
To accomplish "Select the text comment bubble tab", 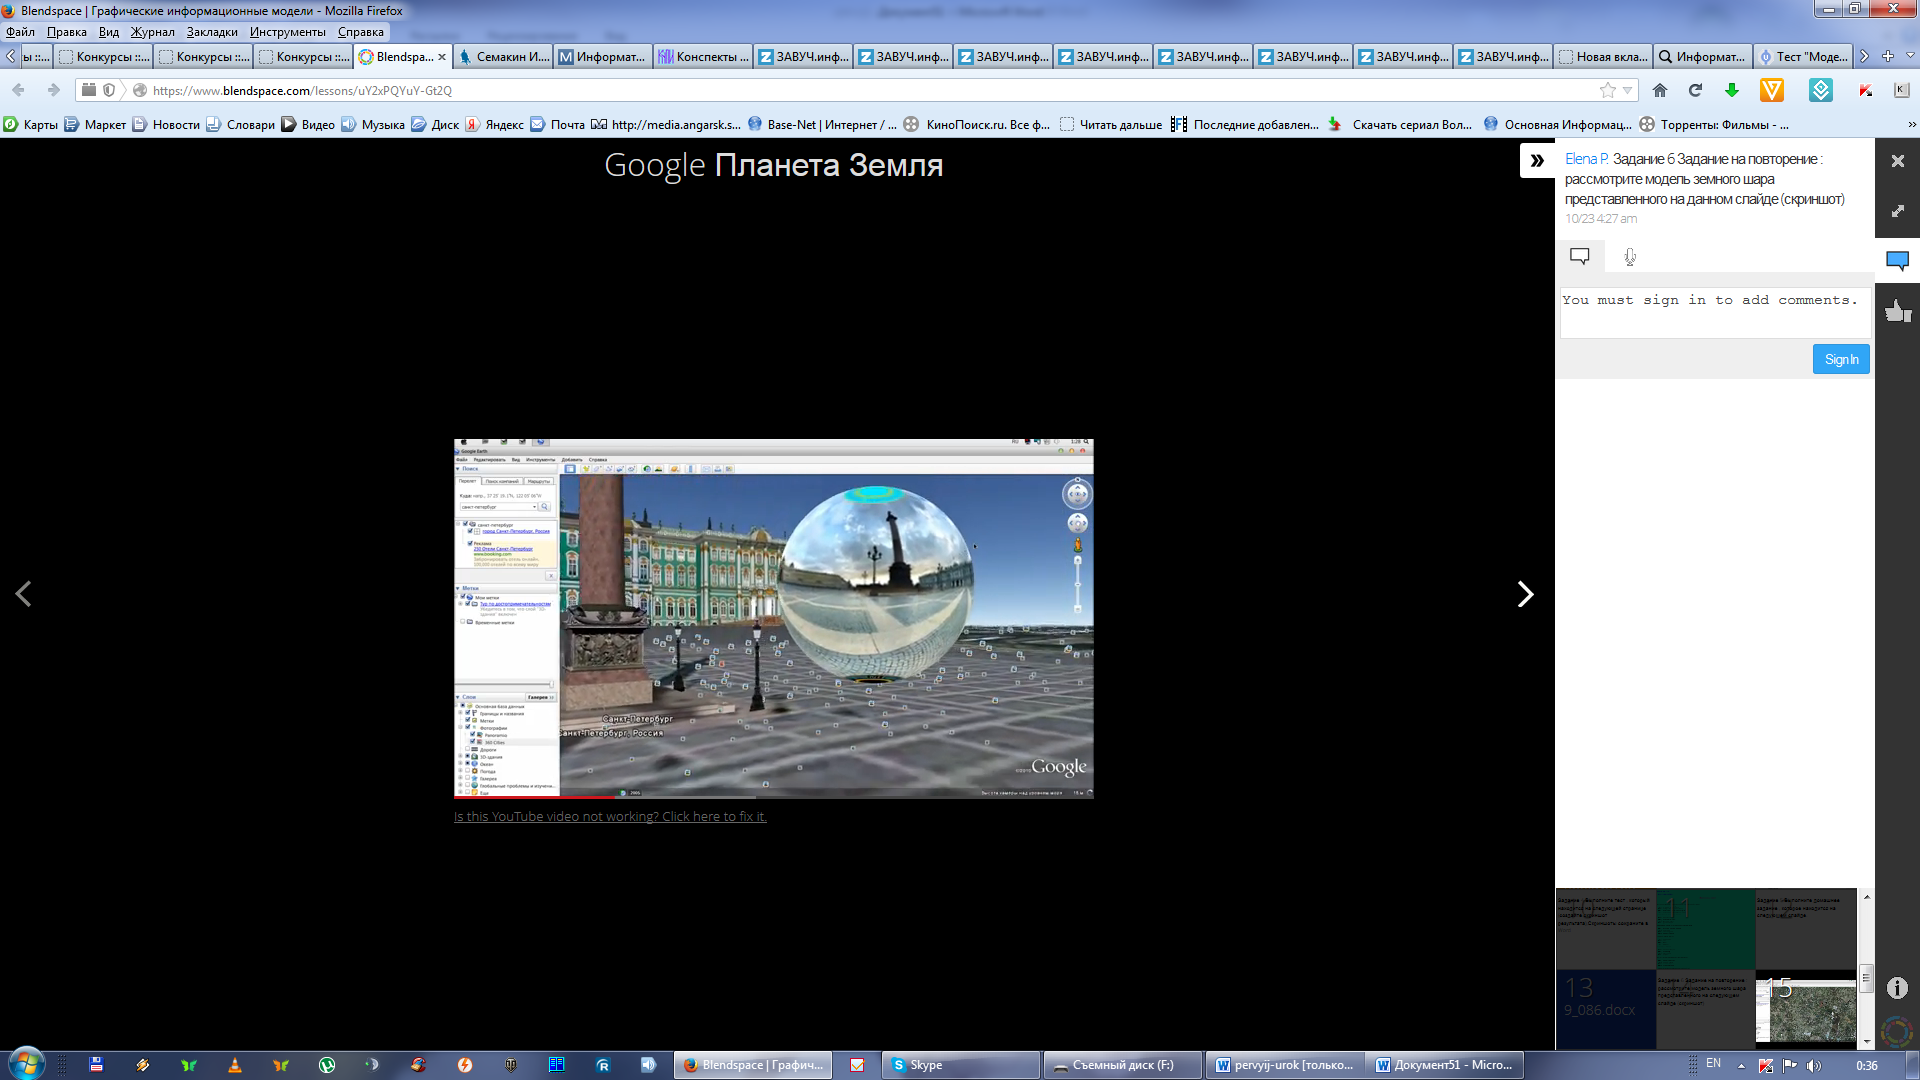I will (1580, 257).
